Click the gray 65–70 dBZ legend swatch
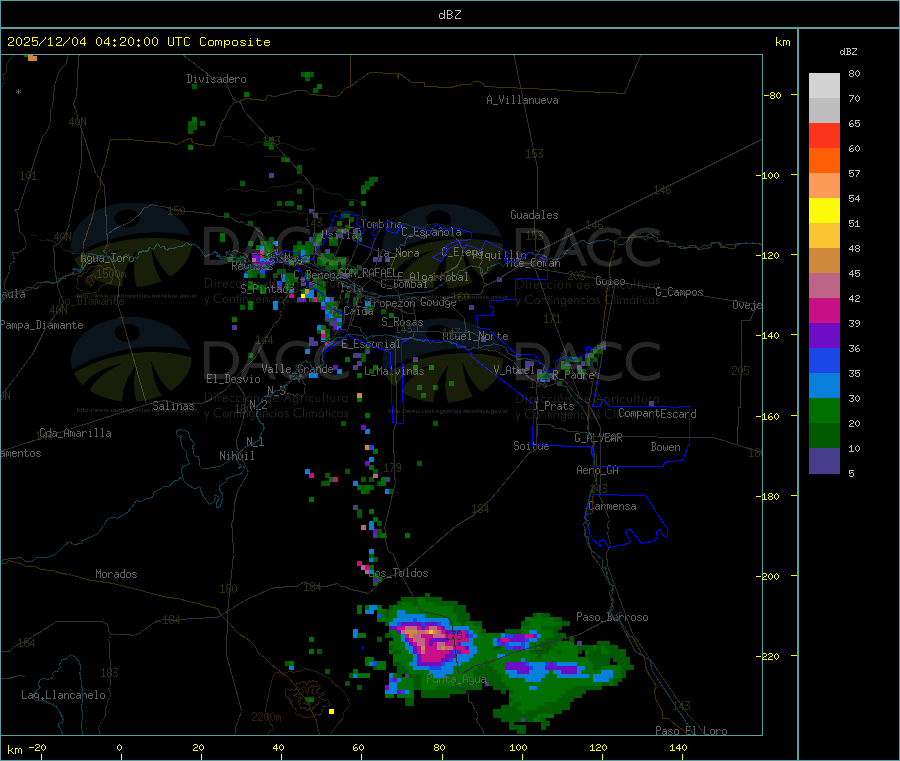This screenshot has height=761, width=900. pyautogui.click(x=824, y=111)
